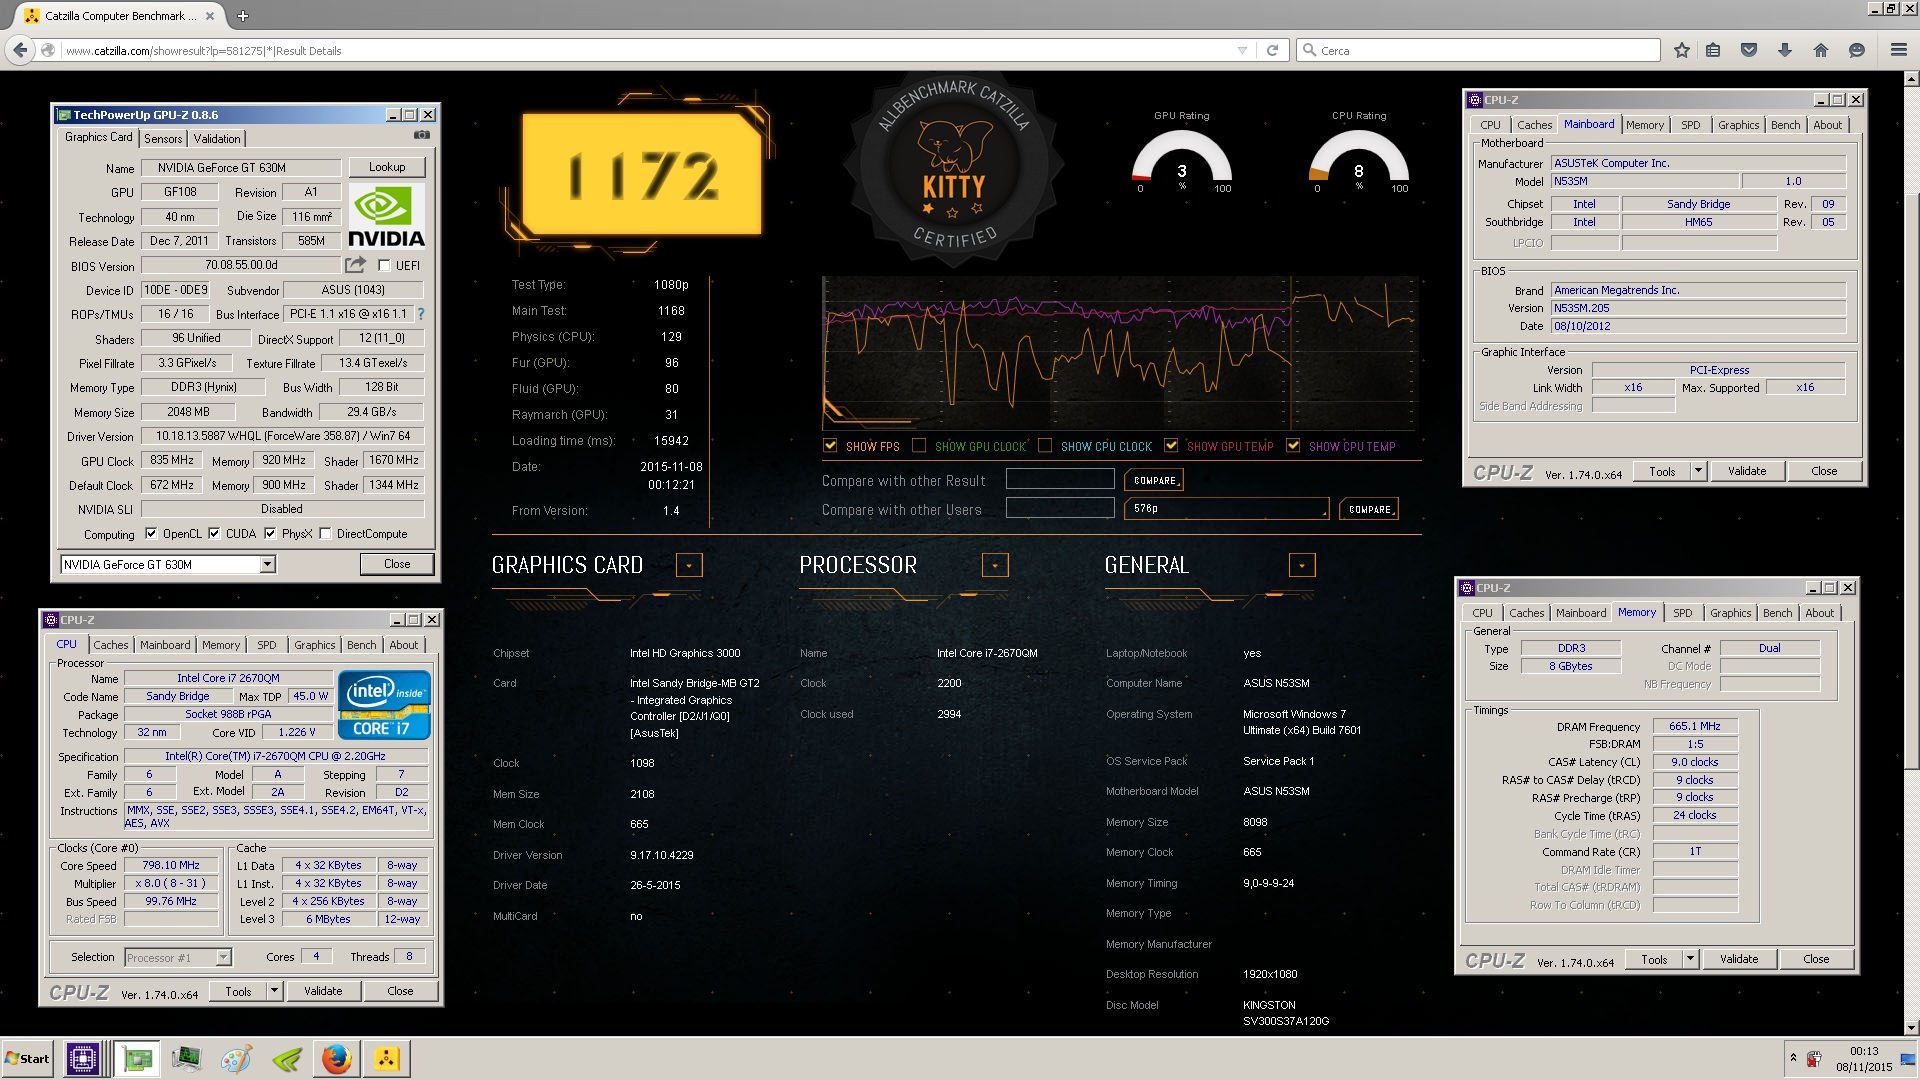Viewport: 1920px width, 1080px height.
Task: Show hidden system tray icons
Action: 1792,1058
